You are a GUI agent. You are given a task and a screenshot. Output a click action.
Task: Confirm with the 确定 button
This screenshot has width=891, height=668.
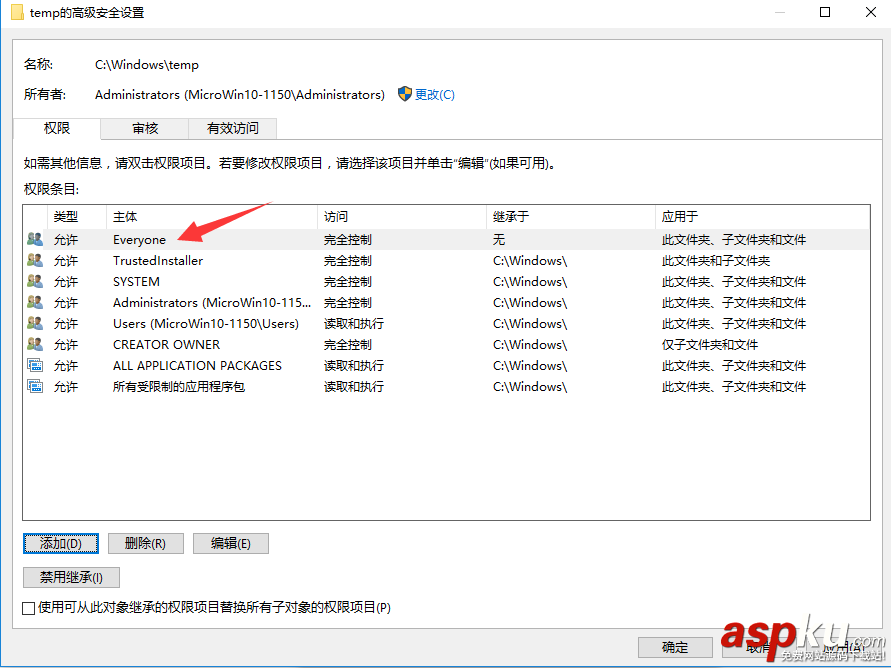675,647
